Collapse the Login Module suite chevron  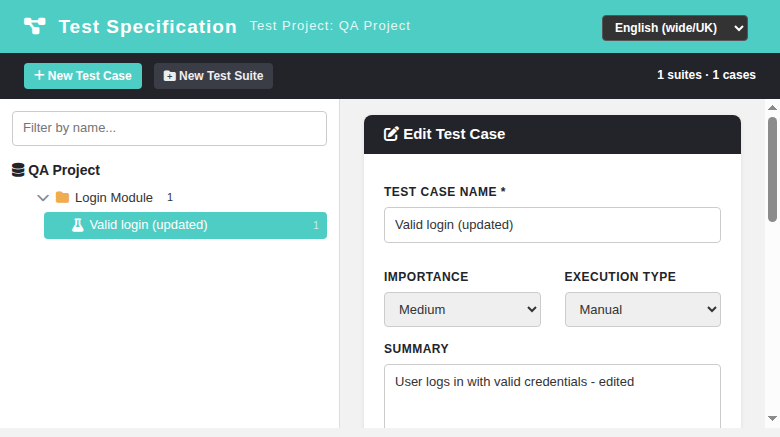pos(43,198)
